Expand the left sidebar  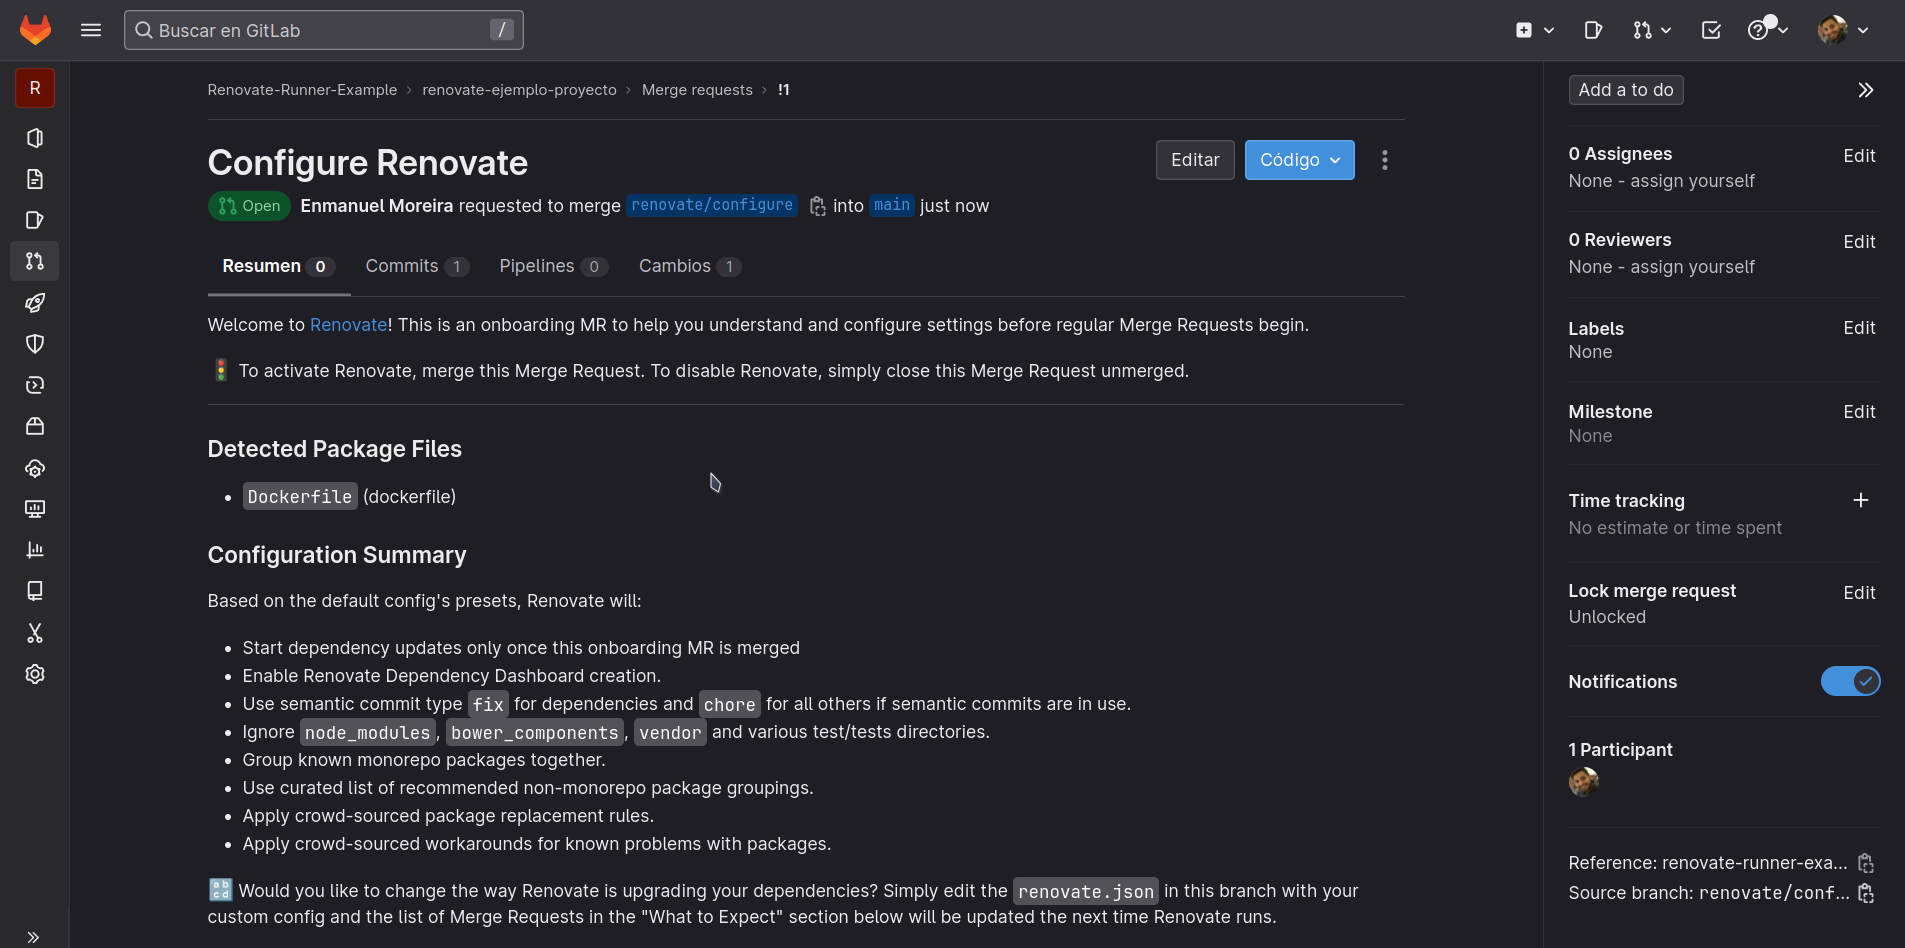click(33, 937)
